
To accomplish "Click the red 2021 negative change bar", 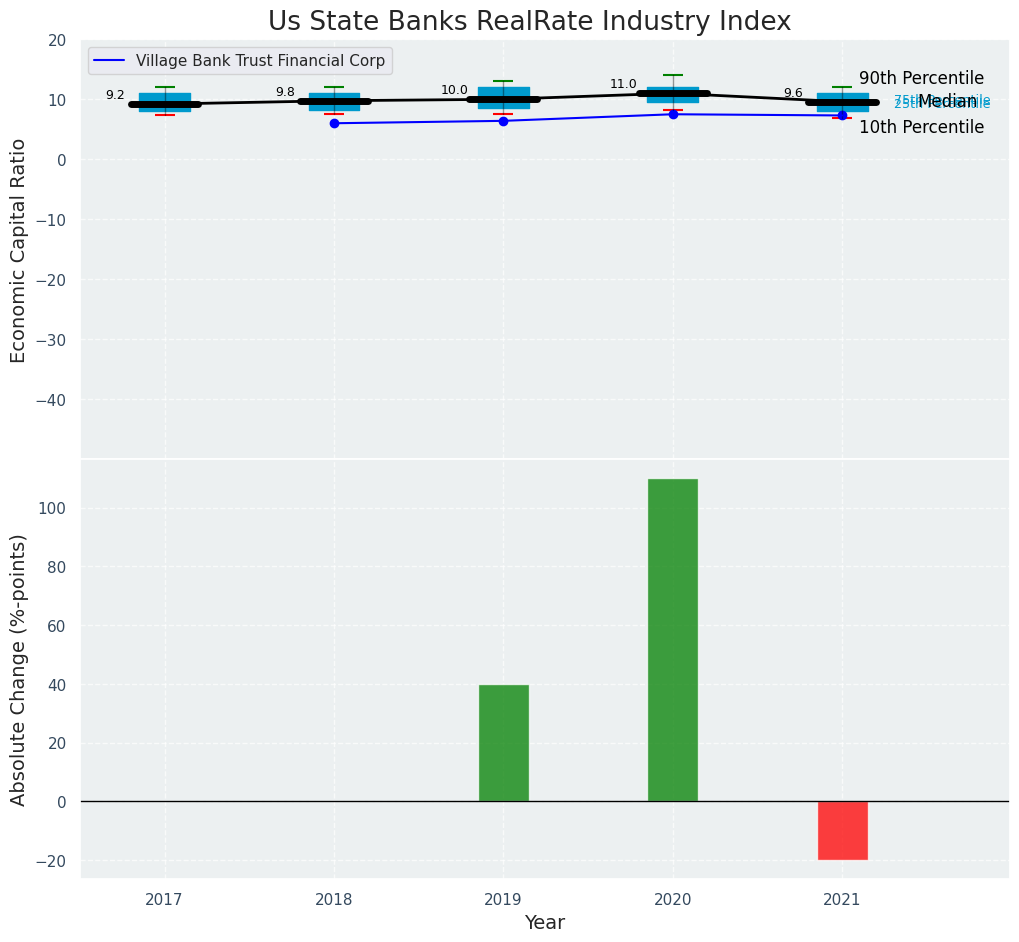I will click(x=842, y=830).
